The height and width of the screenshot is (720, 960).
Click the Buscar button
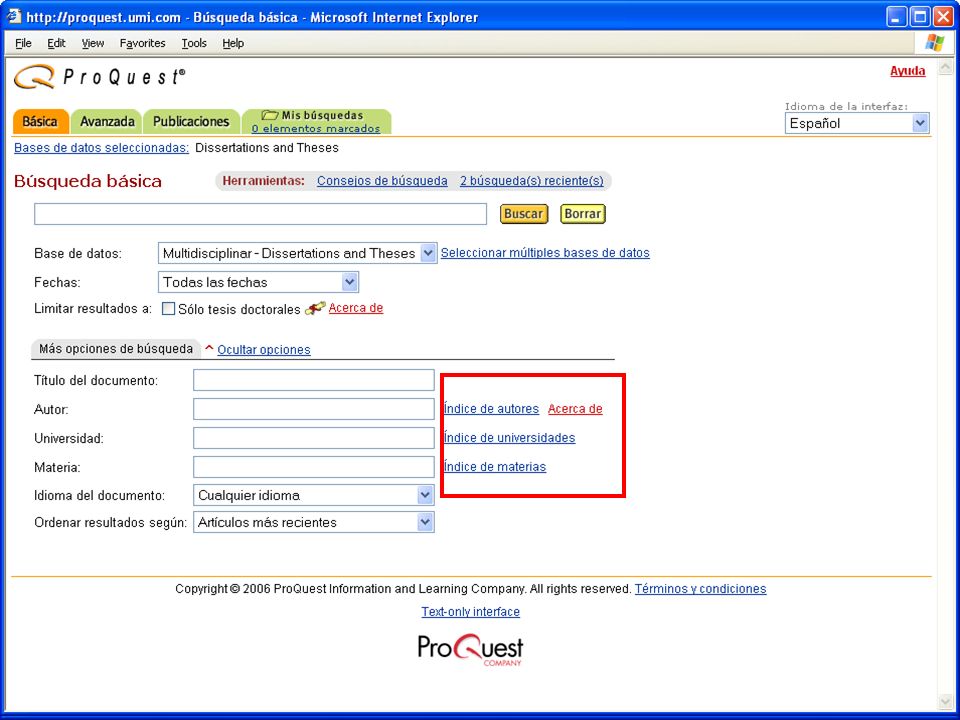(523, 214)
